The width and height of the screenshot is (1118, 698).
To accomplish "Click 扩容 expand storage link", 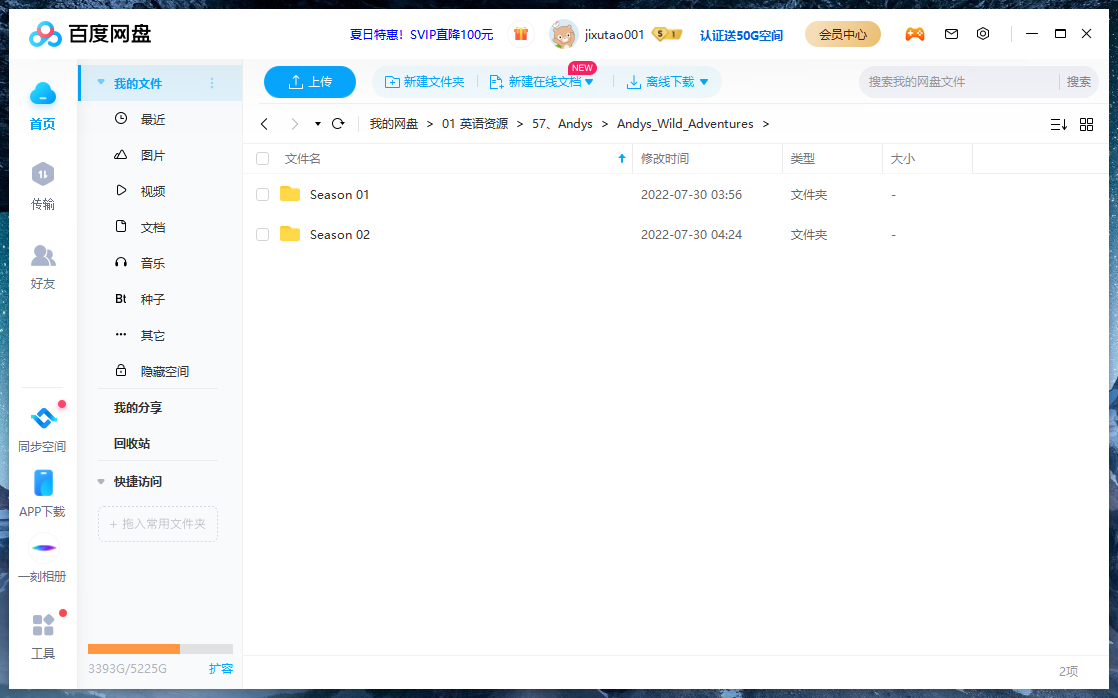I will 221,669.
